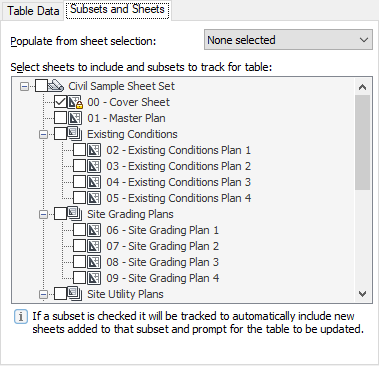Click the Site Utility Plans subset icon
379x366 pixels.
click(75, 294)
